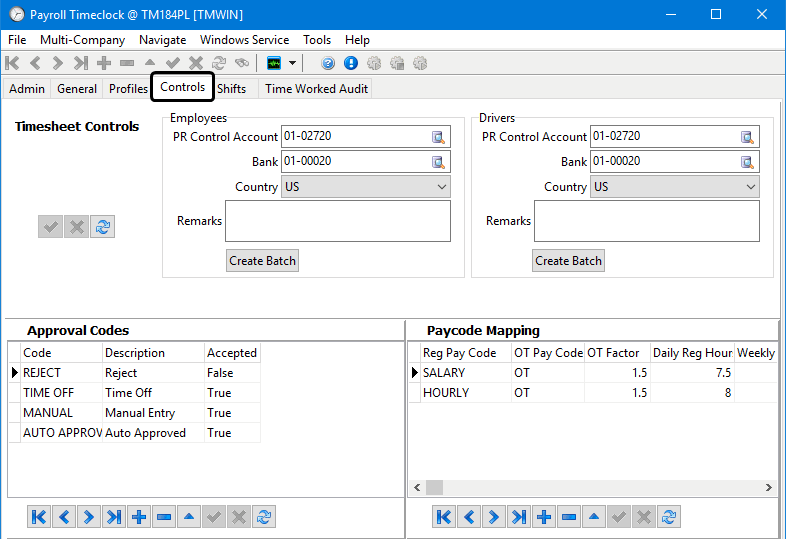786x539 pixels.
Task: Refresh the Approval Codes grid
Action: coord(264,517)
